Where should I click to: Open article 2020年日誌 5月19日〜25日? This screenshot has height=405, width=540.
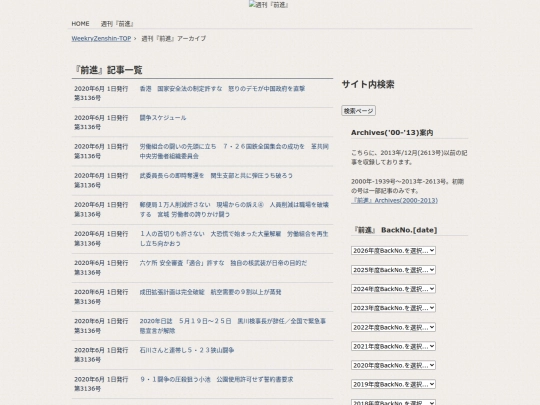pos(233,326)
